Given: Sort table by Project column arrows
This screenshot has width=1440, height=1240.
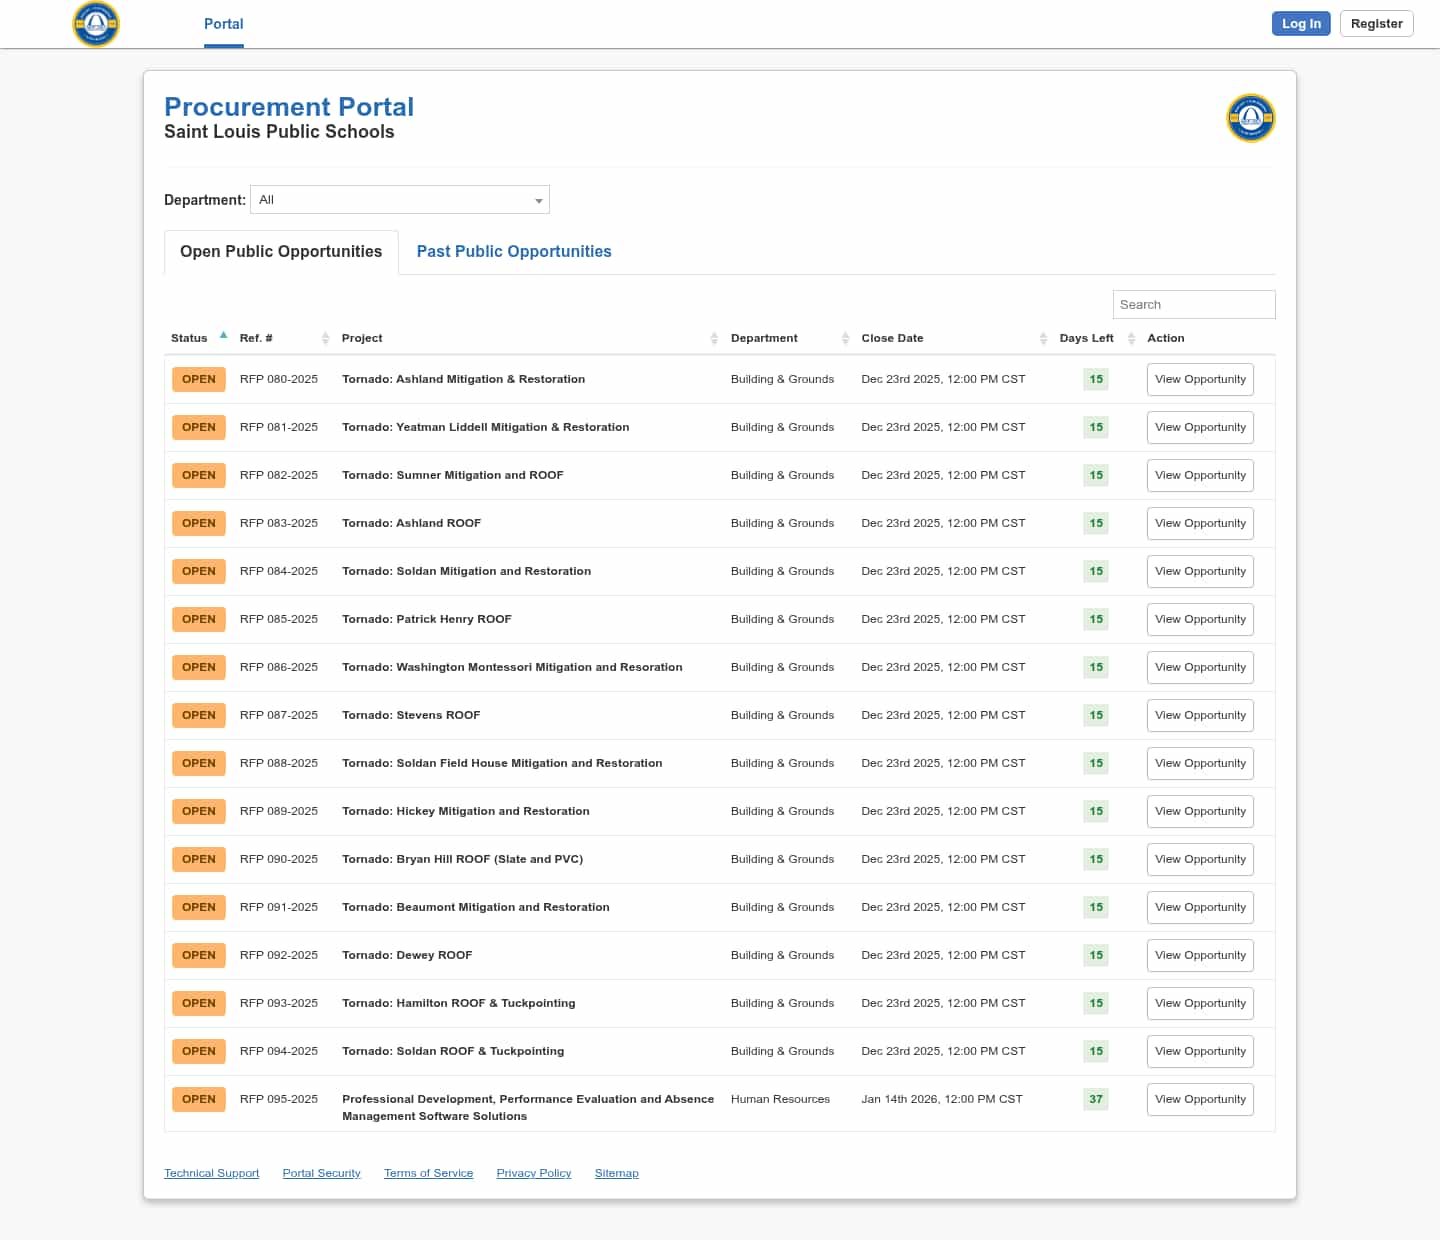Looking at the screenshot, I should [x=714, y=338].
